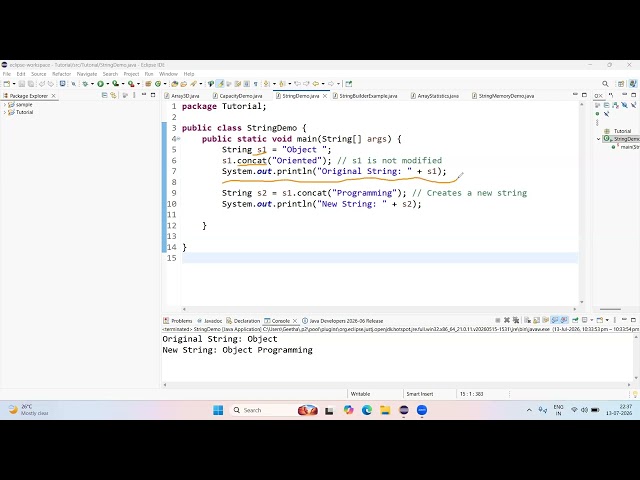Toggle Scroll Lock in Console toolbar
The height and width of the screenshot is (480, 640).
(x=537, y=320)
